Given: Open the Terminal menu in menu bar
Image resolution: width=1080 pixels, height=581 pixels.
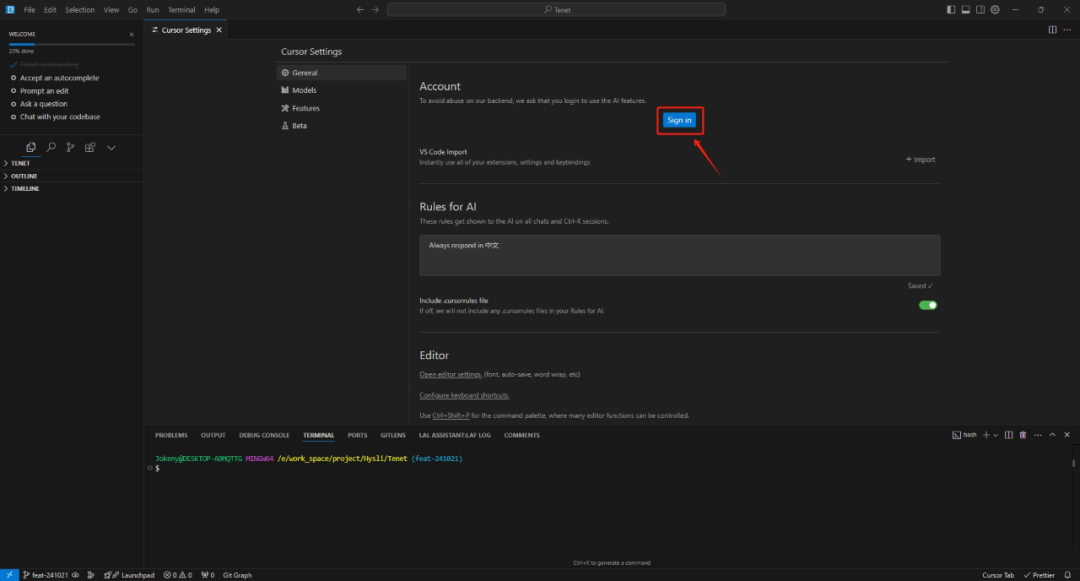Looking at the screenshot, I should (181, 10).
